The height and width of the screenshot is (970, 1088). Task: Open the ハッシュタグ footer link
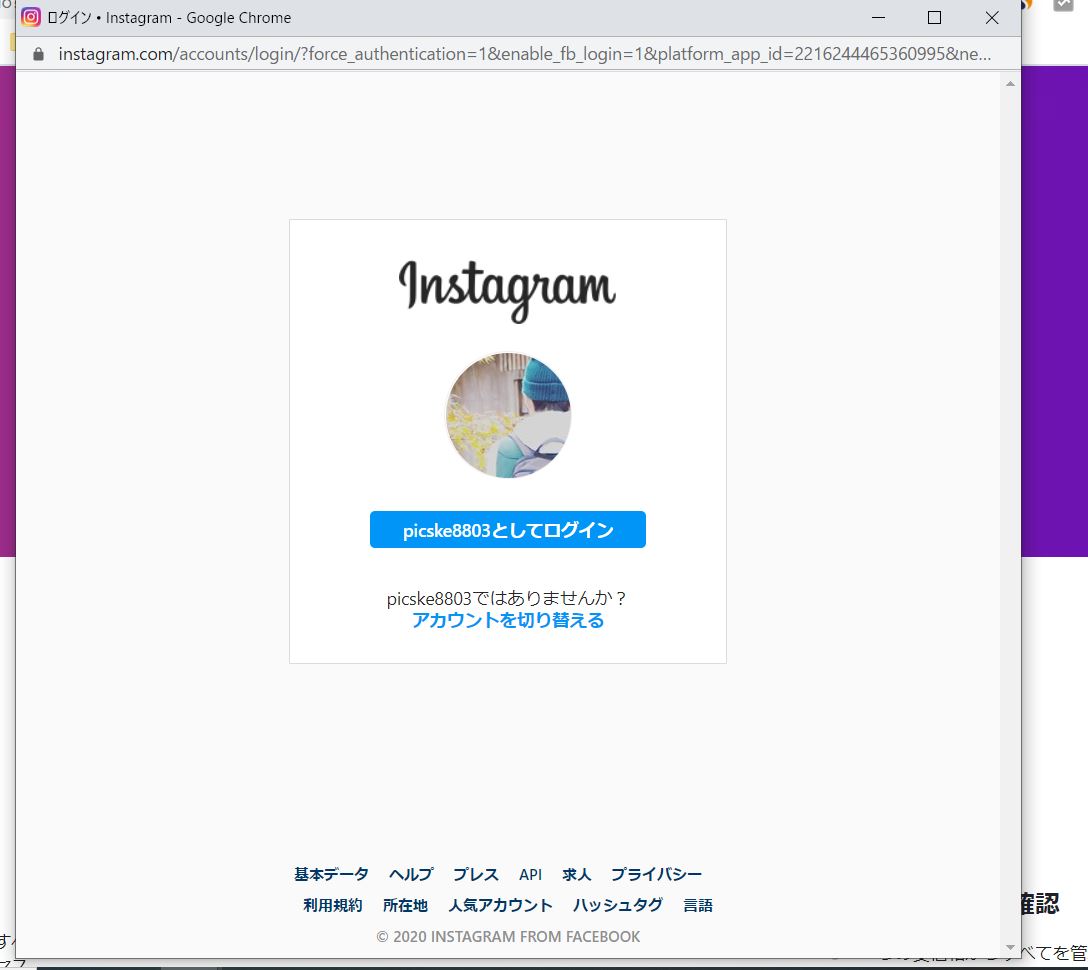point(618,905)
